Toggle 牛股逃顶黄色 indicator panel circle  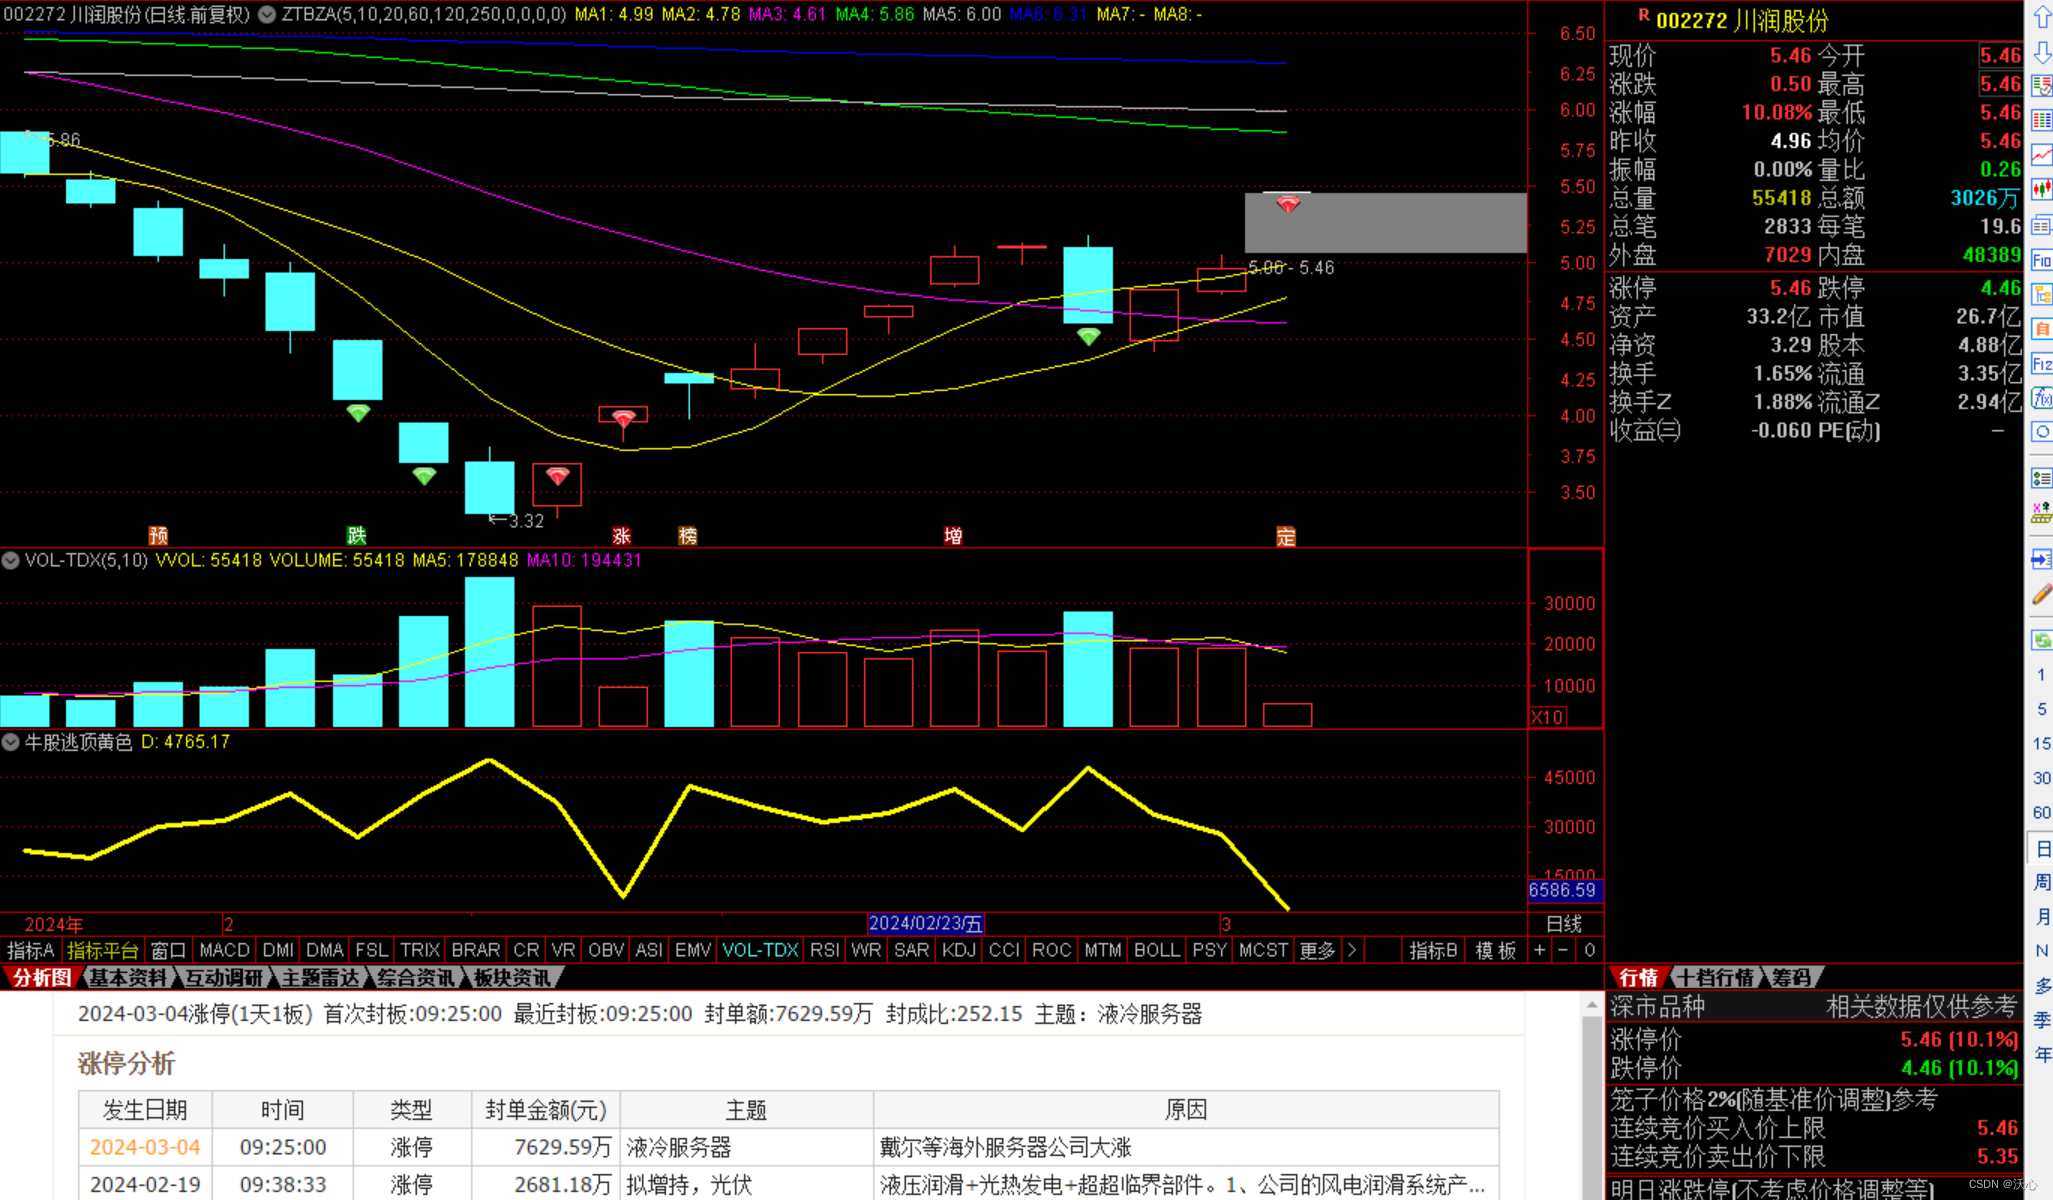(11, 742)
